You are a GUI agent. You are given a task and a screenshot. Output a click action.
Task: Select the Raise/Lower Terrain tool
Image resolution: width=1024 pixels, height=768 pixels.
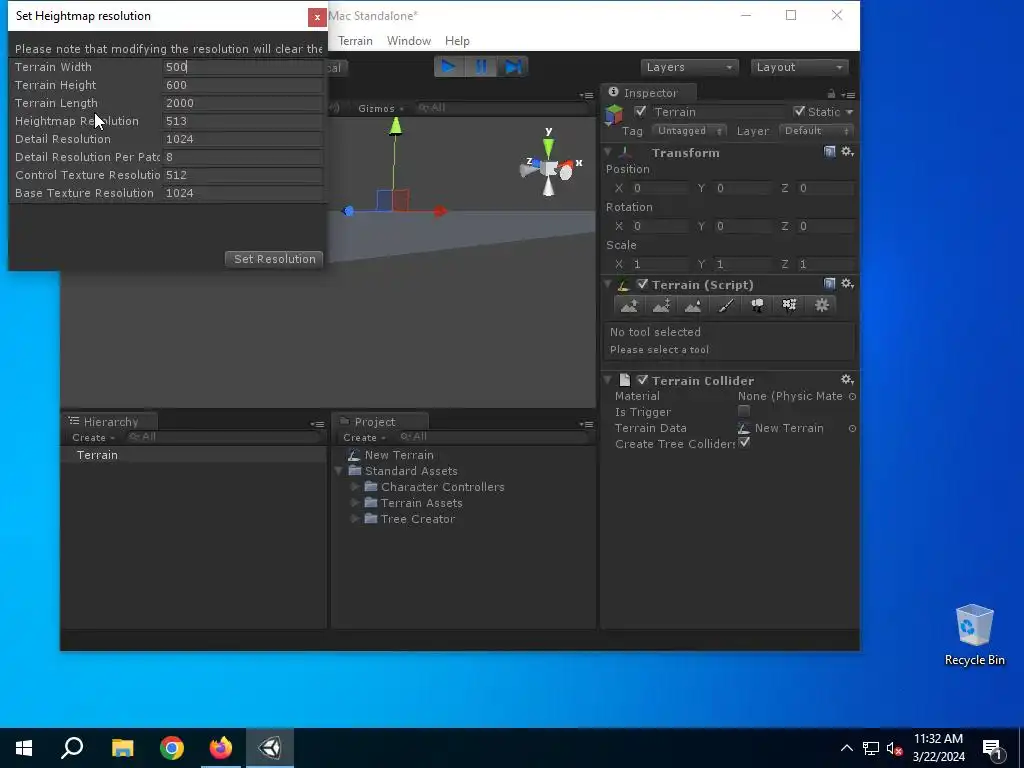[x=630, y=306]
